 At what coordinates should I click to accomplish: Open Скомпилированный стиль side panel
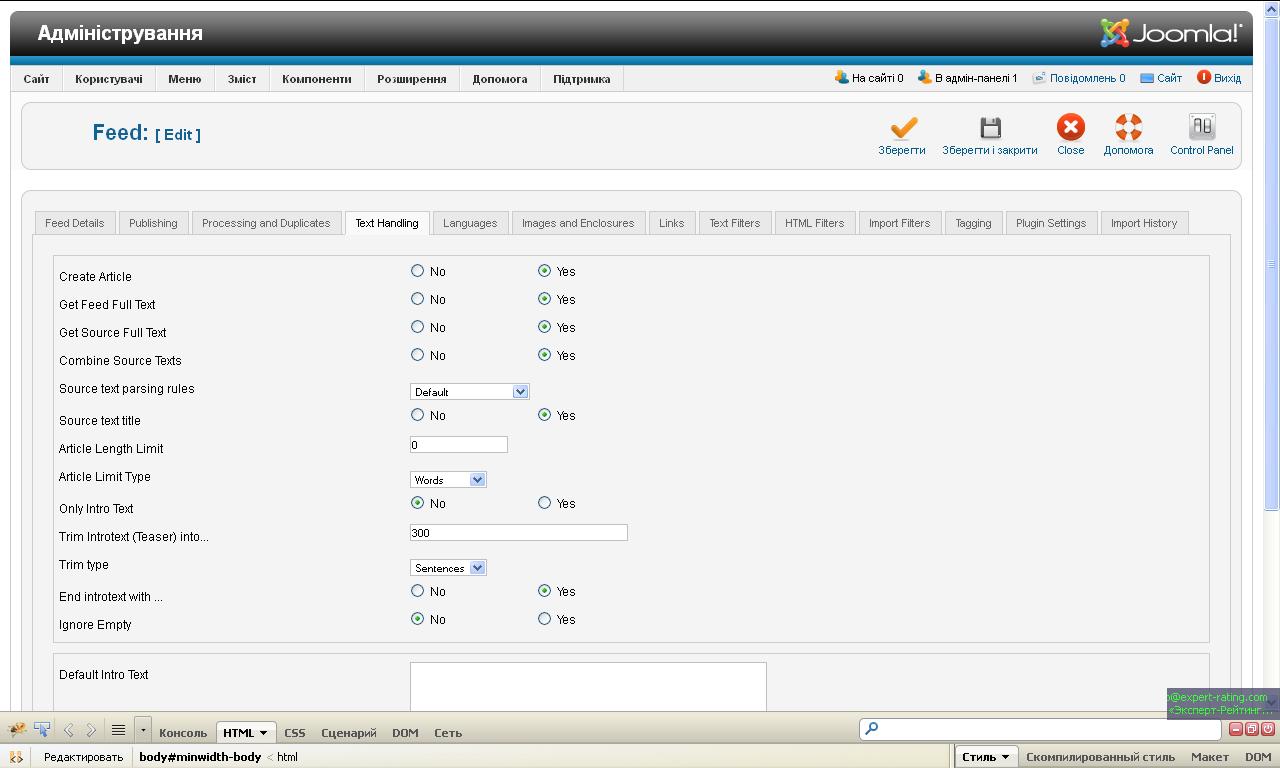pos(1100,757)
